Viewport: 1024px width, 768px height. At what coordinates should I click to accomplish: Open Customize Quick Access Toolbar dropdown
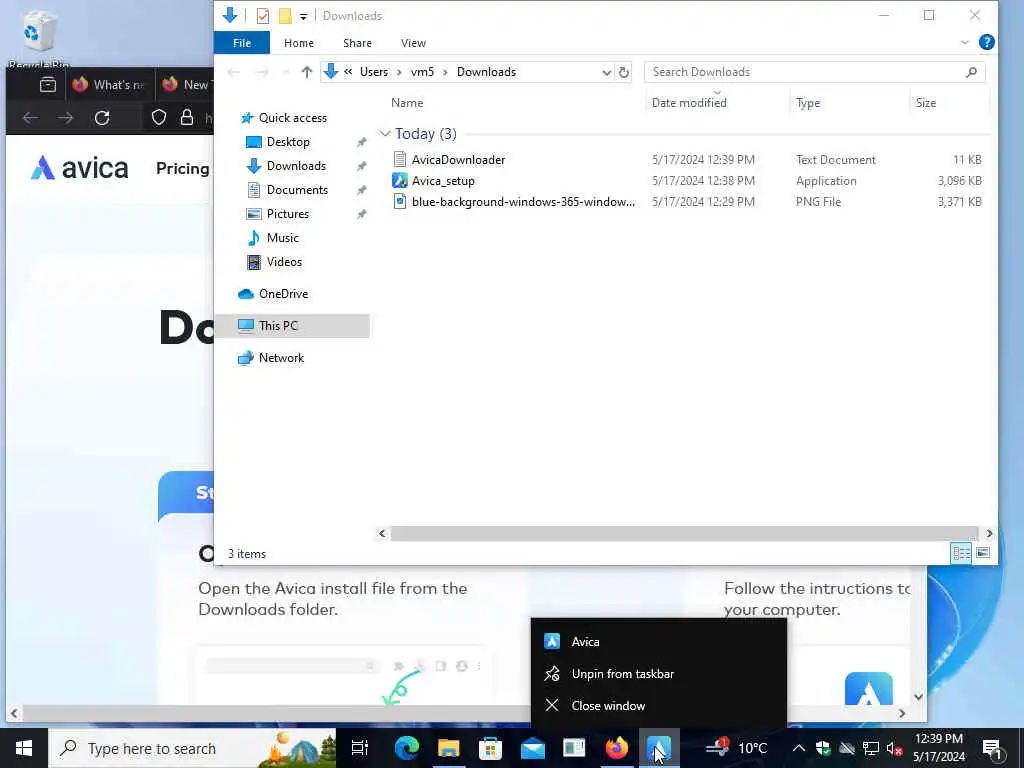pos(303,16)
